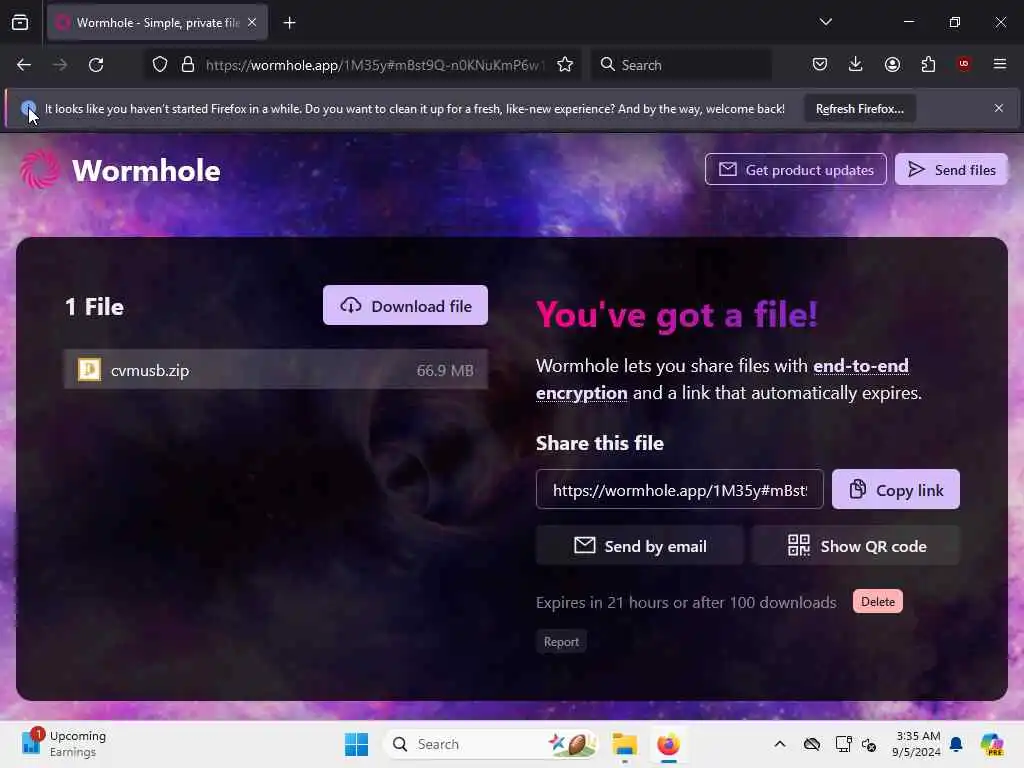Click the Get product updates button
The height and width of the screenshot is (768, 1024).
coord(795,170)
